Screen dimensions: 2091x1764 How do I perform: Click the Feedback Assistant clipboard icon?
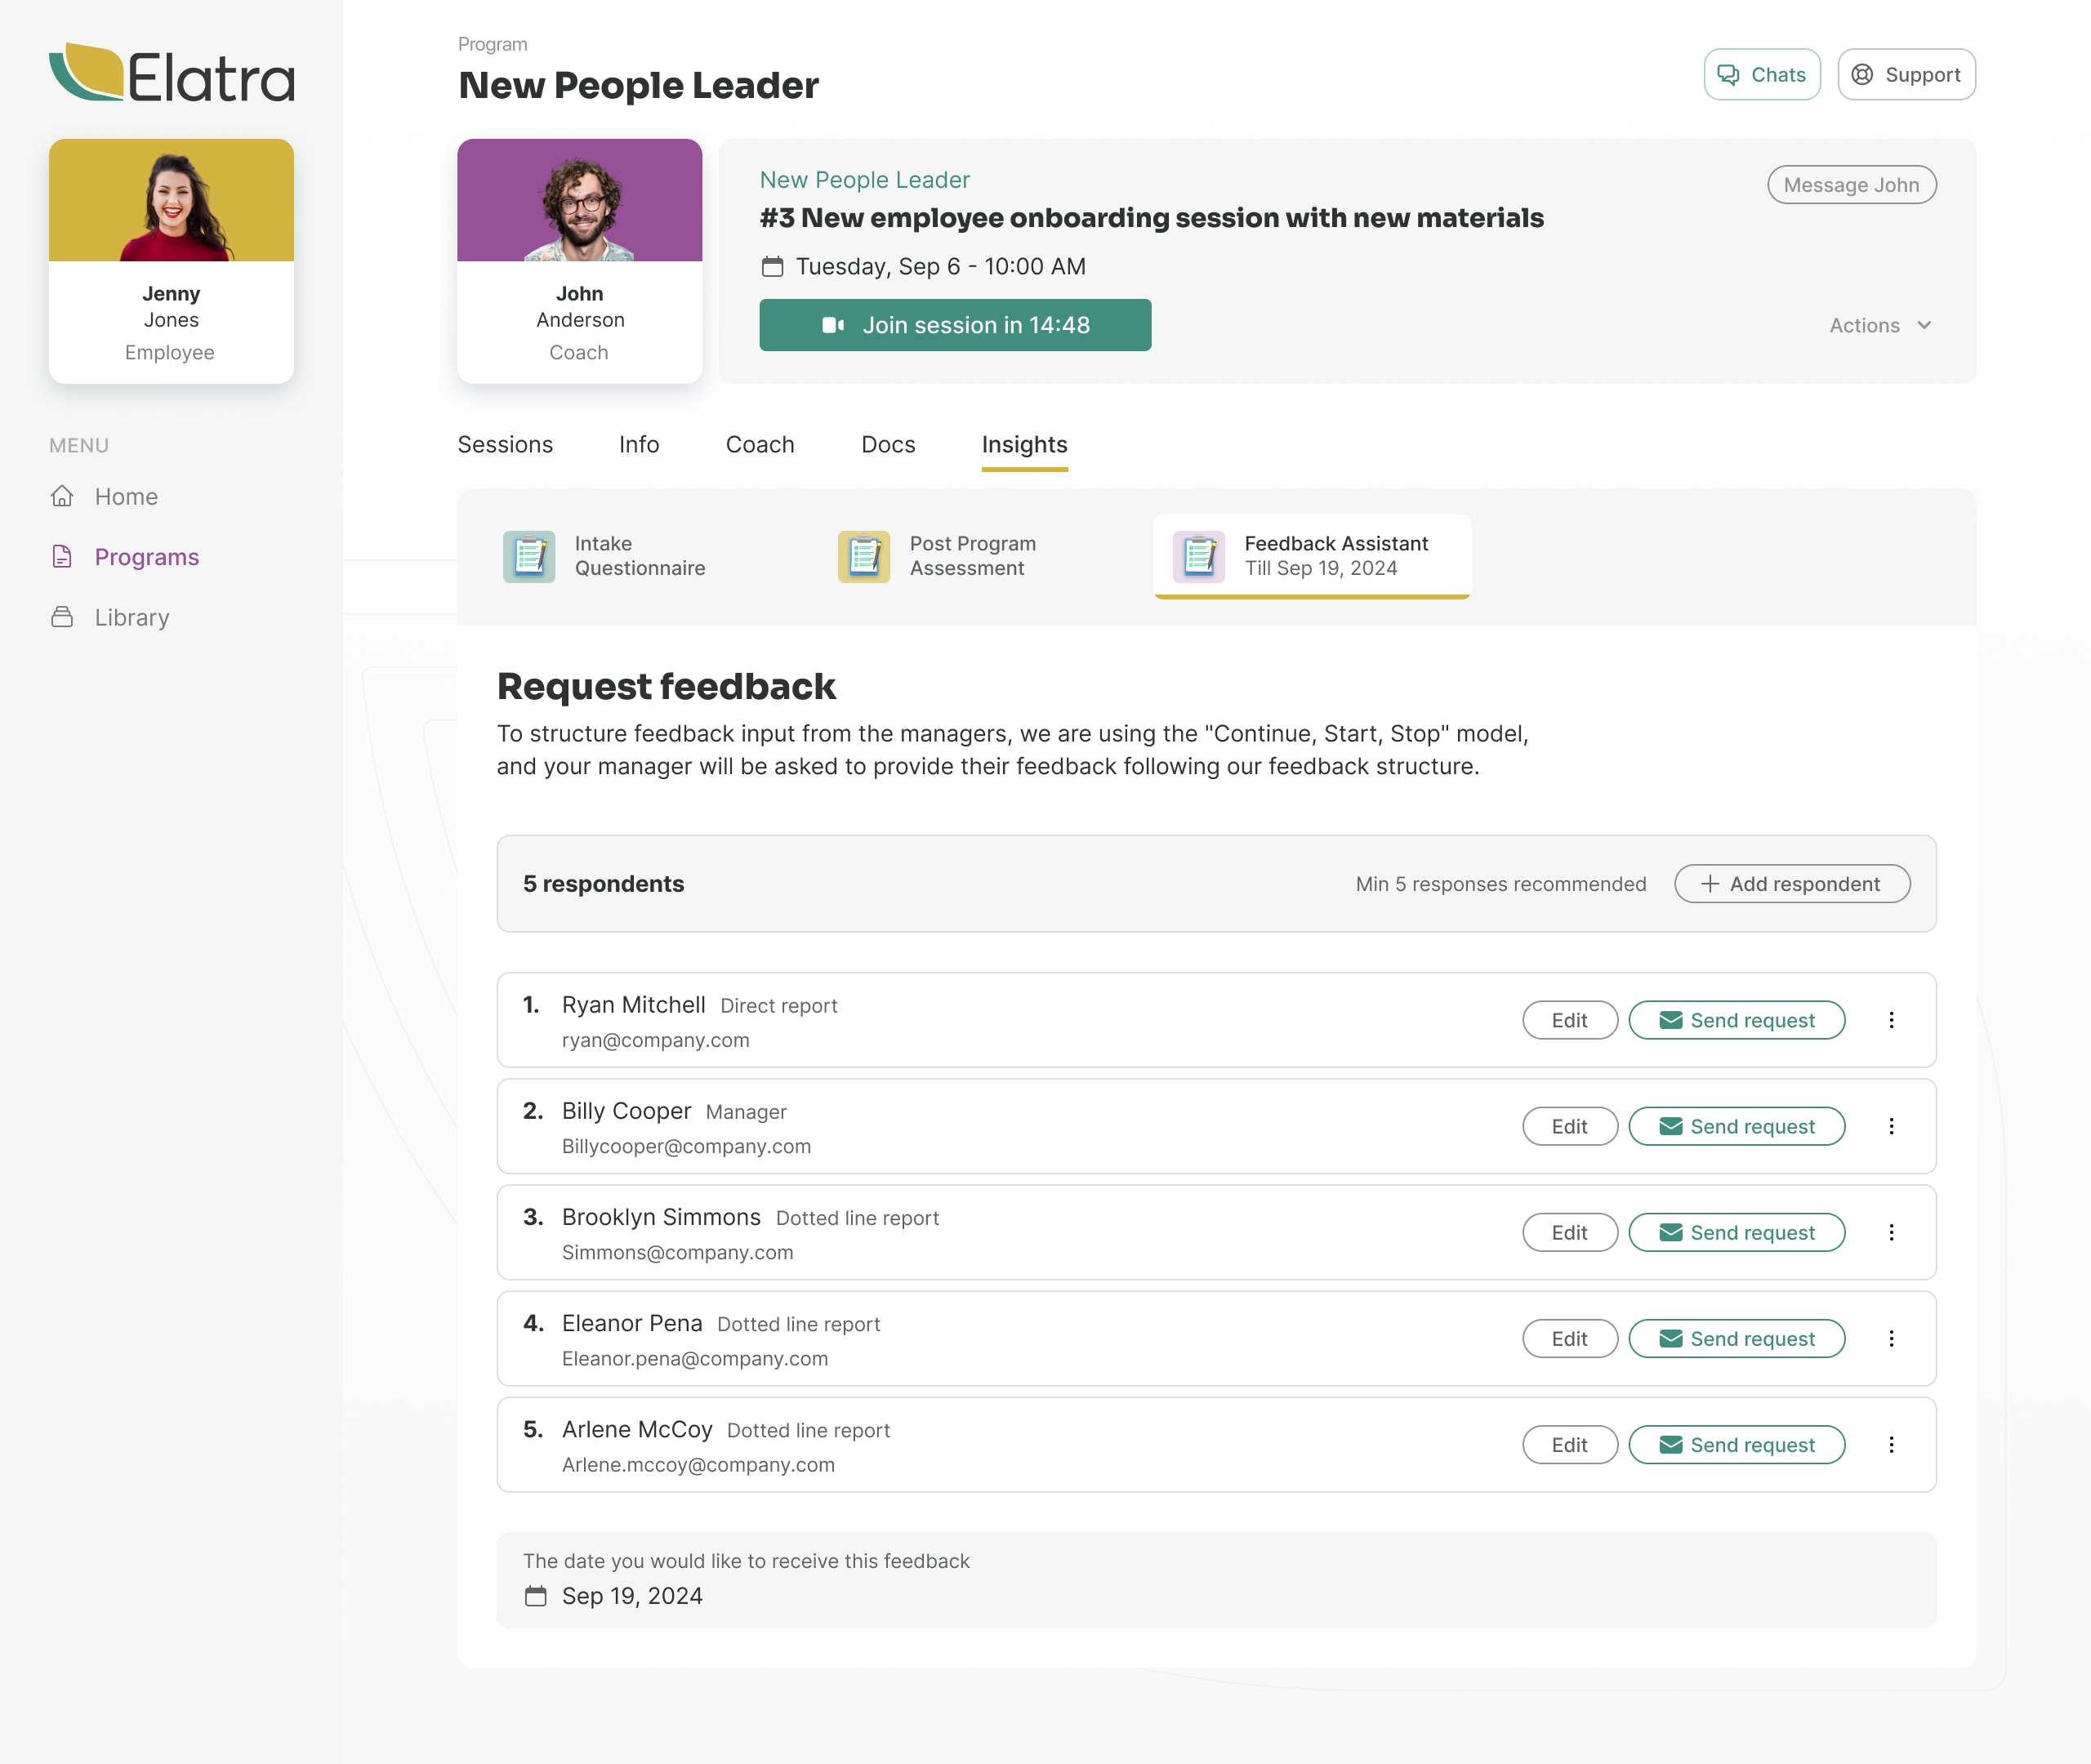[1198, 557]
